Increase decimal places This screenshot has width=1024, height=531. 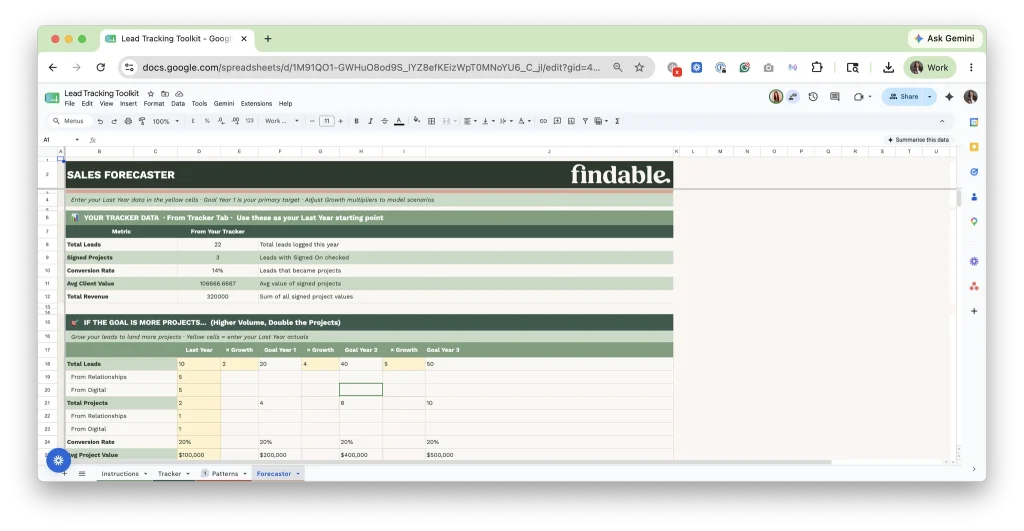click(235, 121)
